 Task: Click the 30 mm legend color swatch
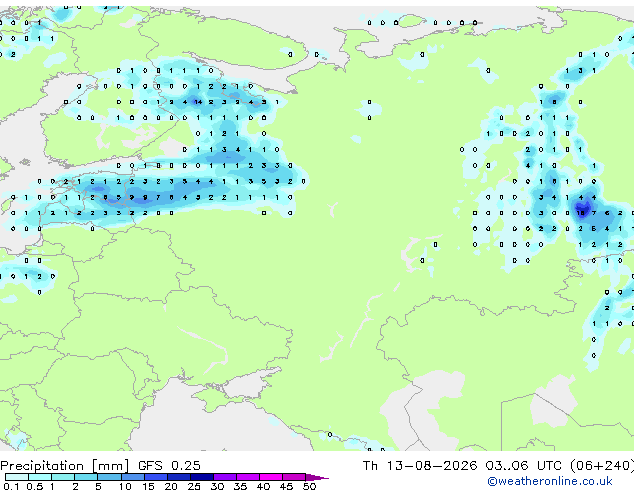(225, 477)
